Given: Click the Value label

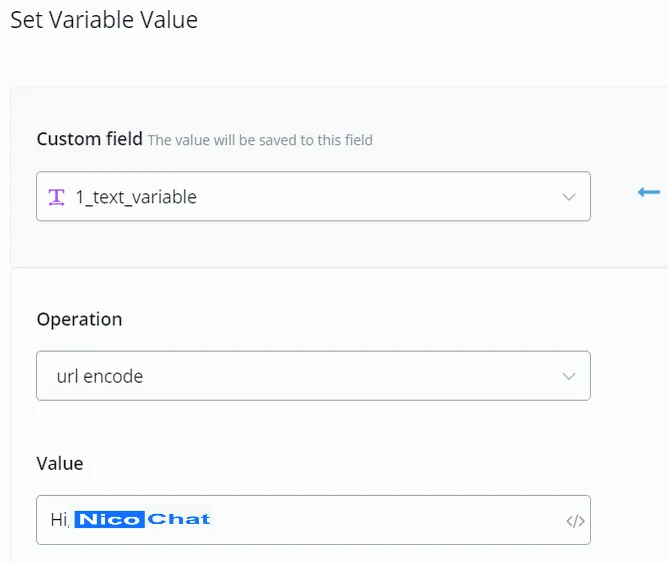Looking at the screenshot, I should click(60, 464).
